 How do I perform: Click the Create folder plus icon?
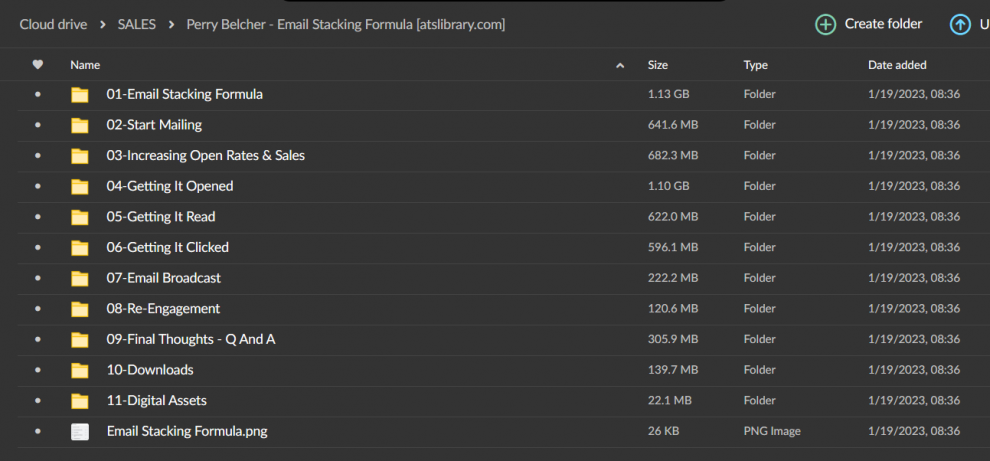click(x=826, y=24)
